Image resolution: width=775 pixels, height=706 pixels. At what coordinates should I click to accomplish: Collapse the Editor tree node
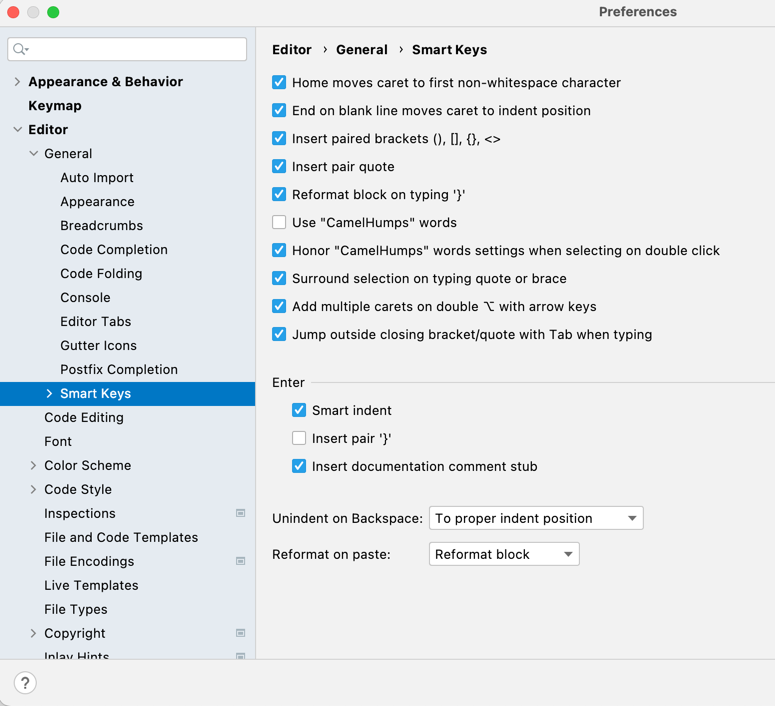tap(17, 130)
